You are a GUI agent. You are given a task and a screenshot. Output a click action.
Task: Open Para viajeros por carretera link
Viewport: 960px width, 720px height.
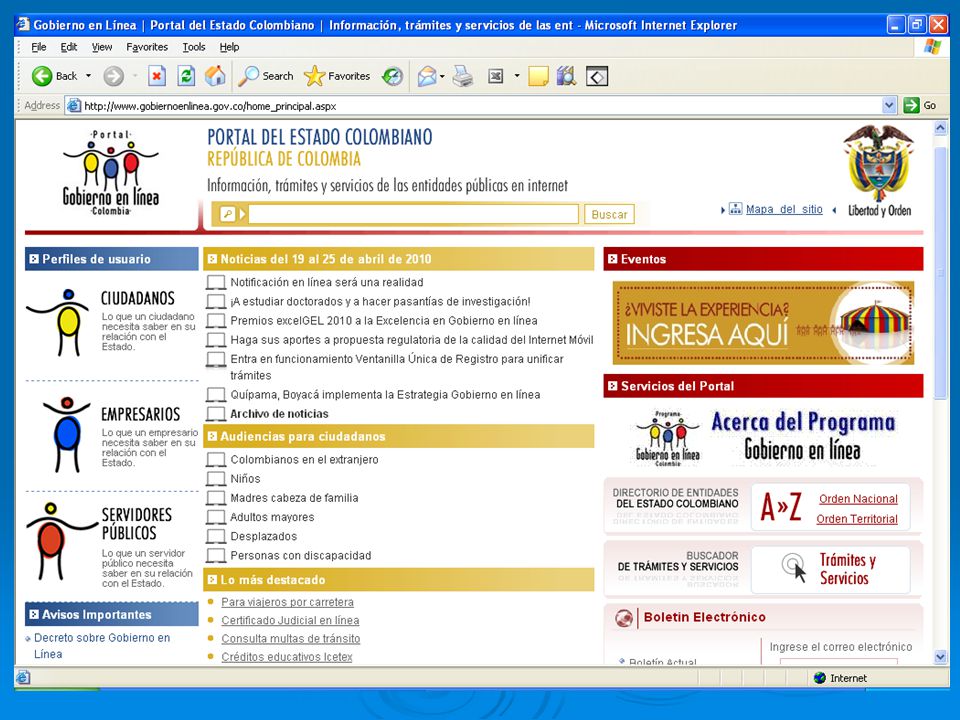click(287, 602)
